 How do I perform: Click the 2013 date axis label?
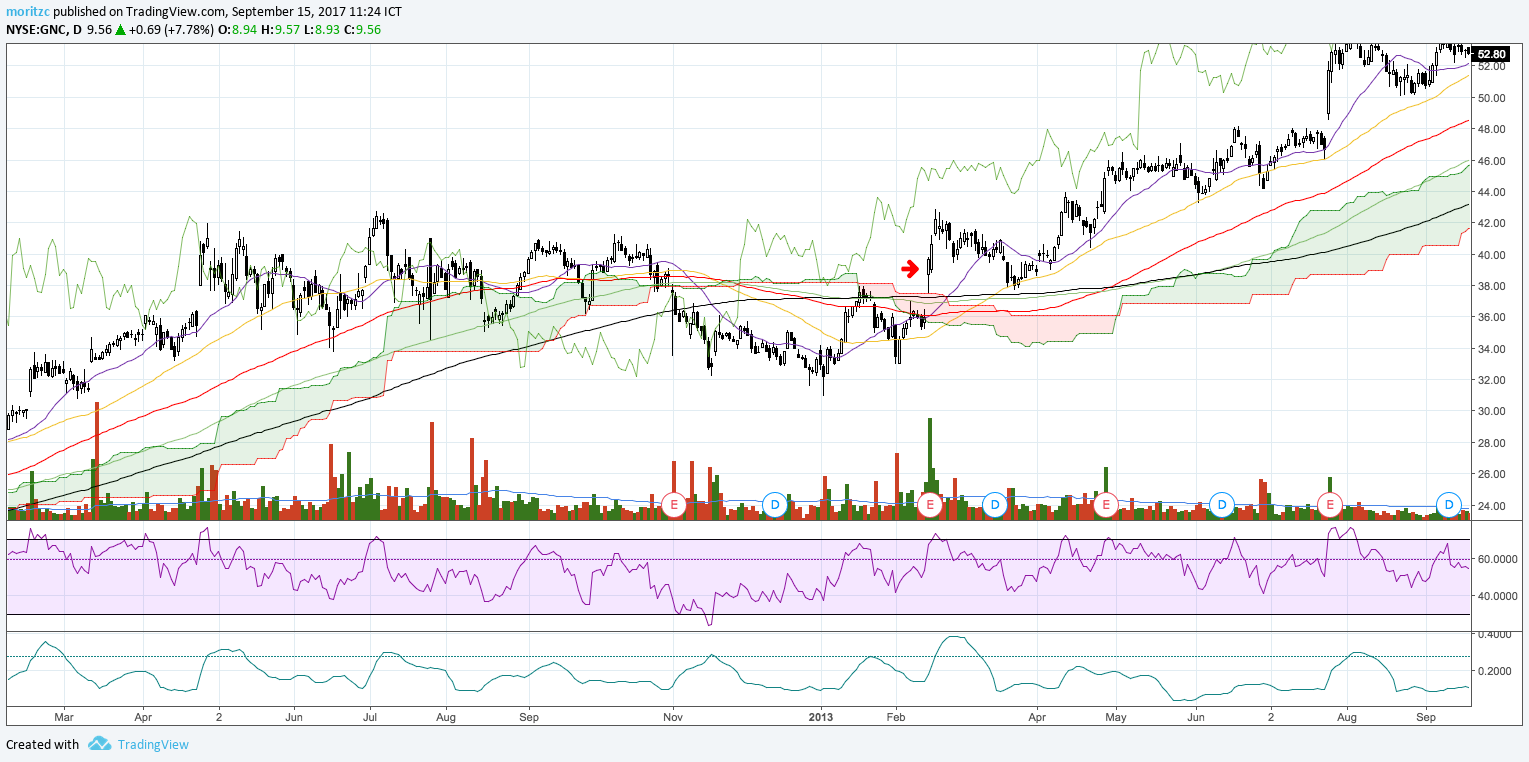[821, 717]
